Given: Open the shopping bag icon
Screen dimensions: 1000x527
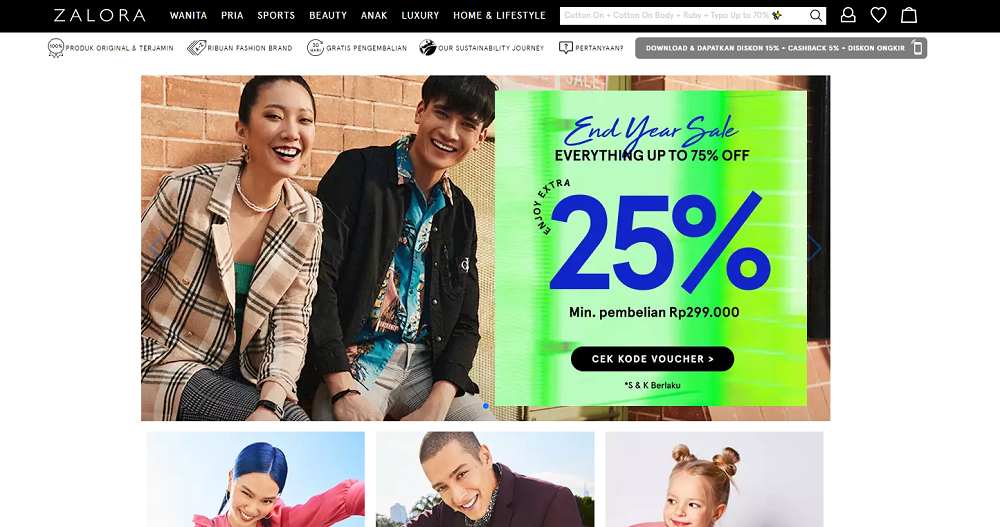Looking at the screenshot, I should [909, 15].
